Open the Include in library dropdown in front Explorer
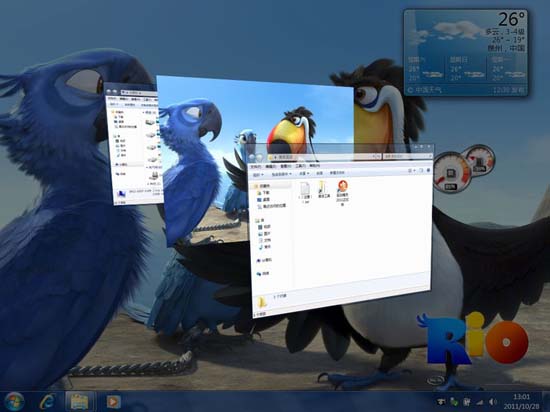Image resolution: width=550 pixels, height=412 pixels. point(282,174)
